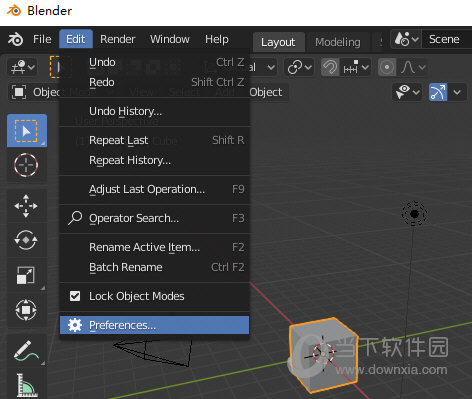472x399 pixels.
Task: Open the Object menu in viewport header
Action: click(266, 92)
